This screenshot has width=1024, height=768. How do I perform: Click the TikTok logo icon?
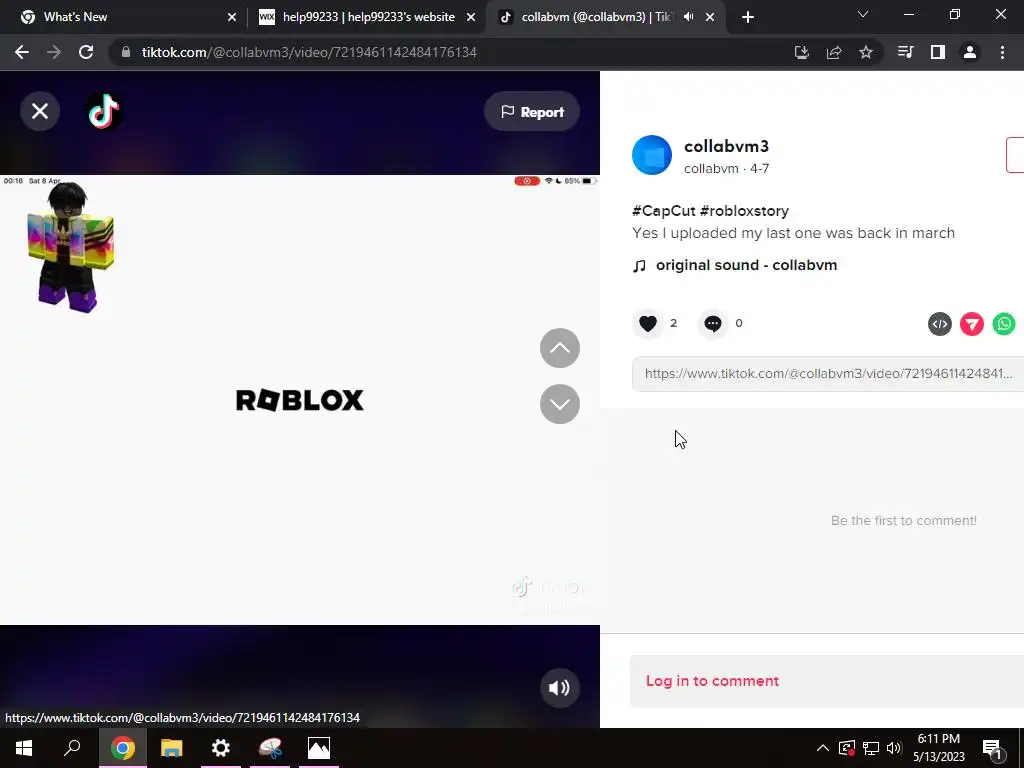click(x=104, y=112)
